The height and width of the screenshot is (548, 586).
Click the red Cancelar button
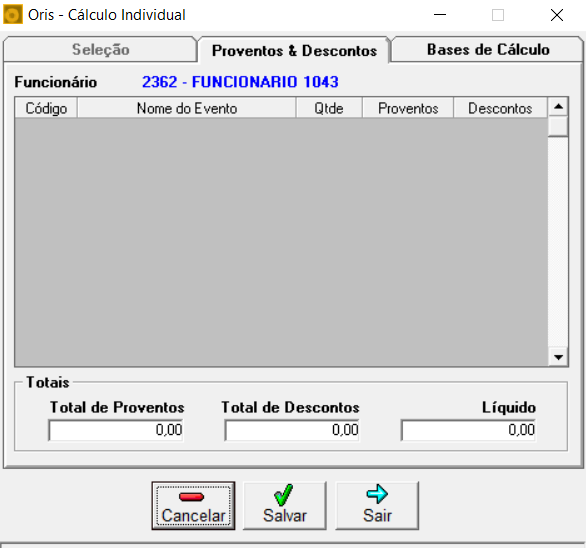pyautogui.click(x=193, y=505)
